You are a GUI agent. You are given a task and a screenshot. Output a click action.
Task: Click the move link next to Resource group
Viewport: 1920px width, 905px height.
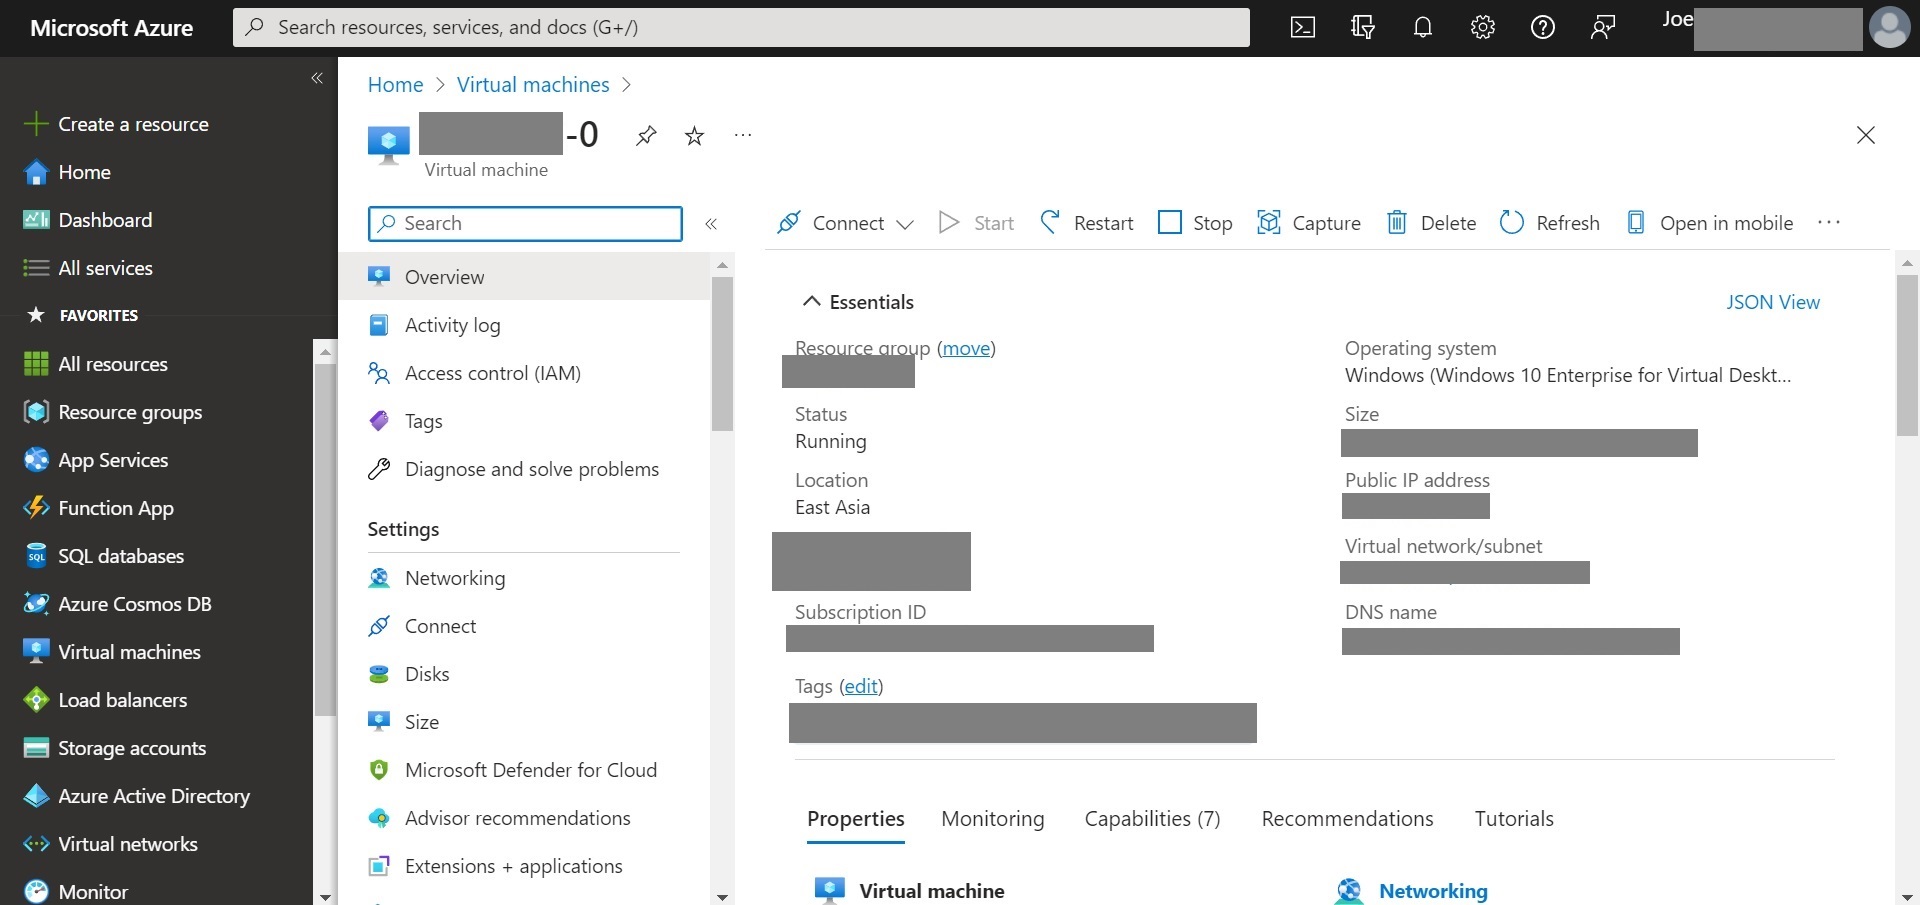point(965,348)
